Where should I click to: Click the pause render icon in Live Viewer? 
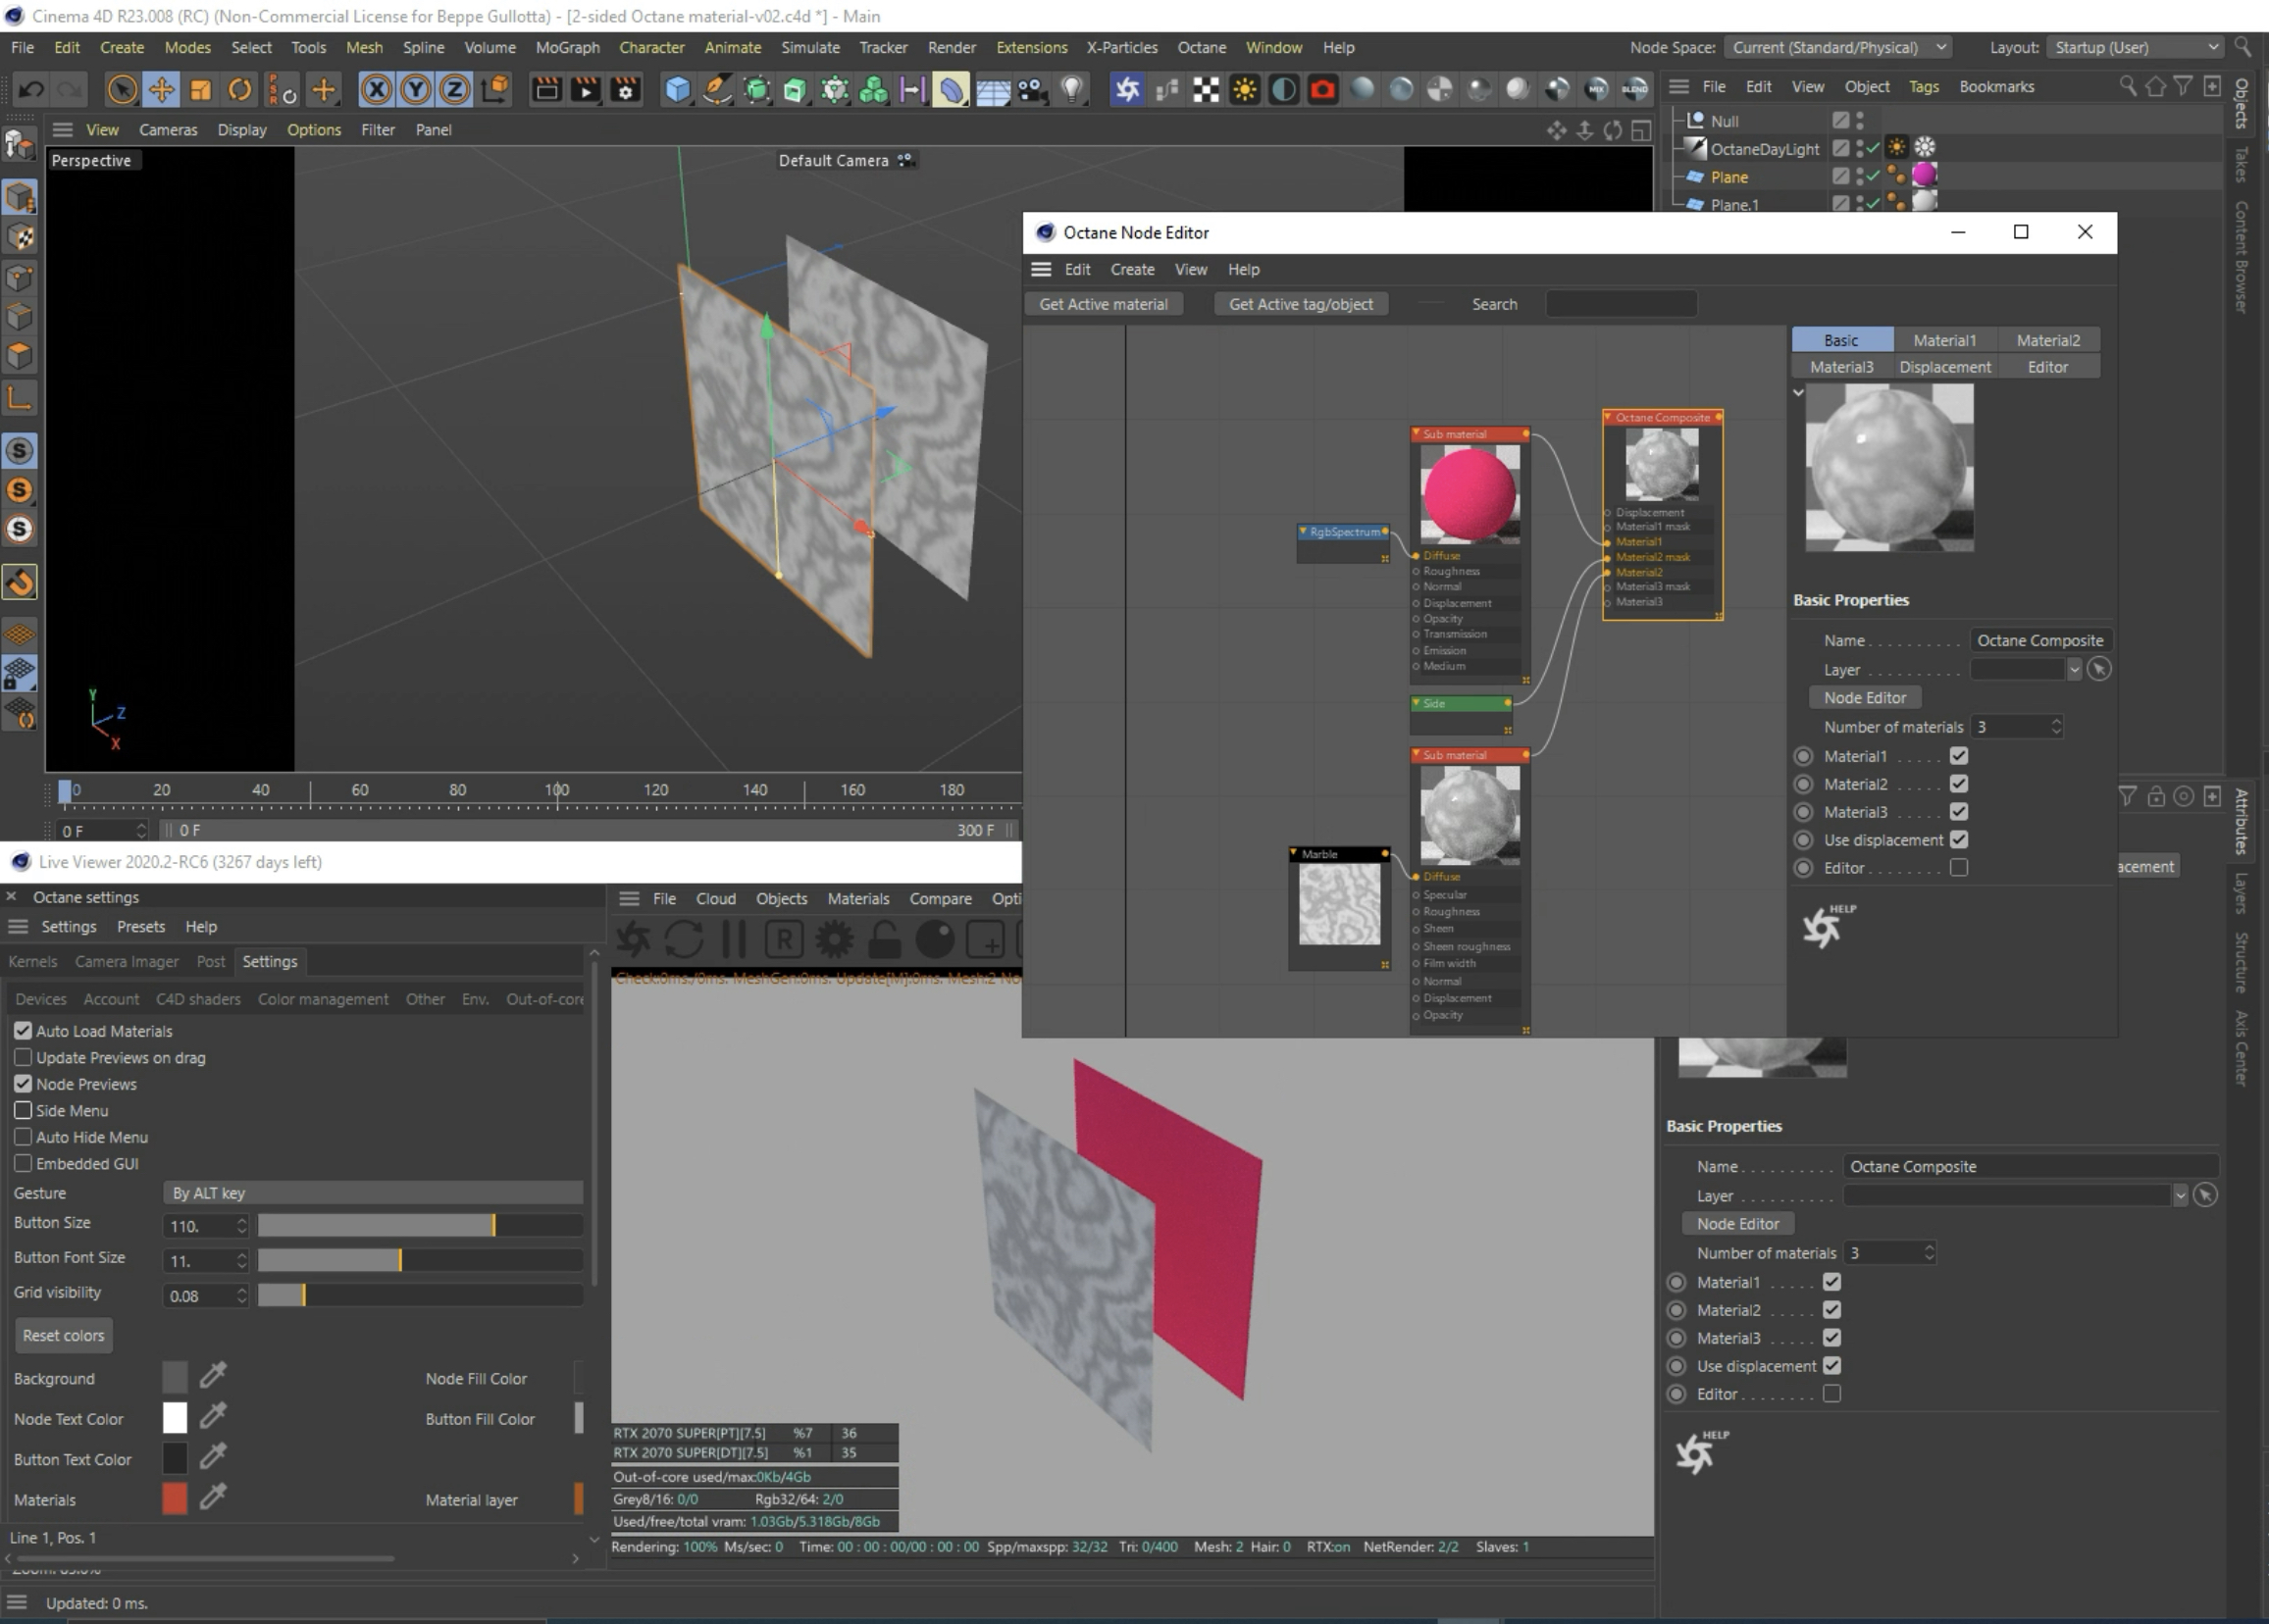[734, 940]
